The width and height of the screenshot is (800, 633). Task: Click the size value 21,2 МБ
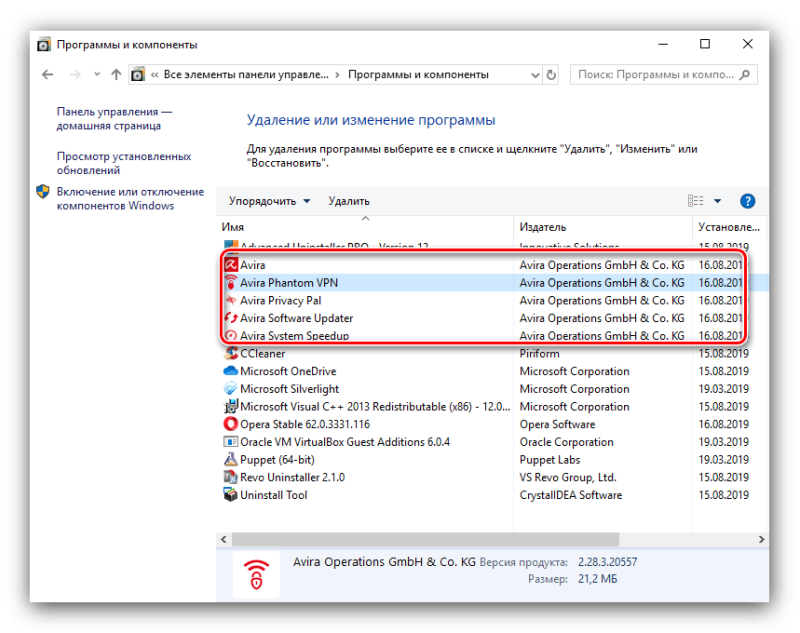coord(597,579)
